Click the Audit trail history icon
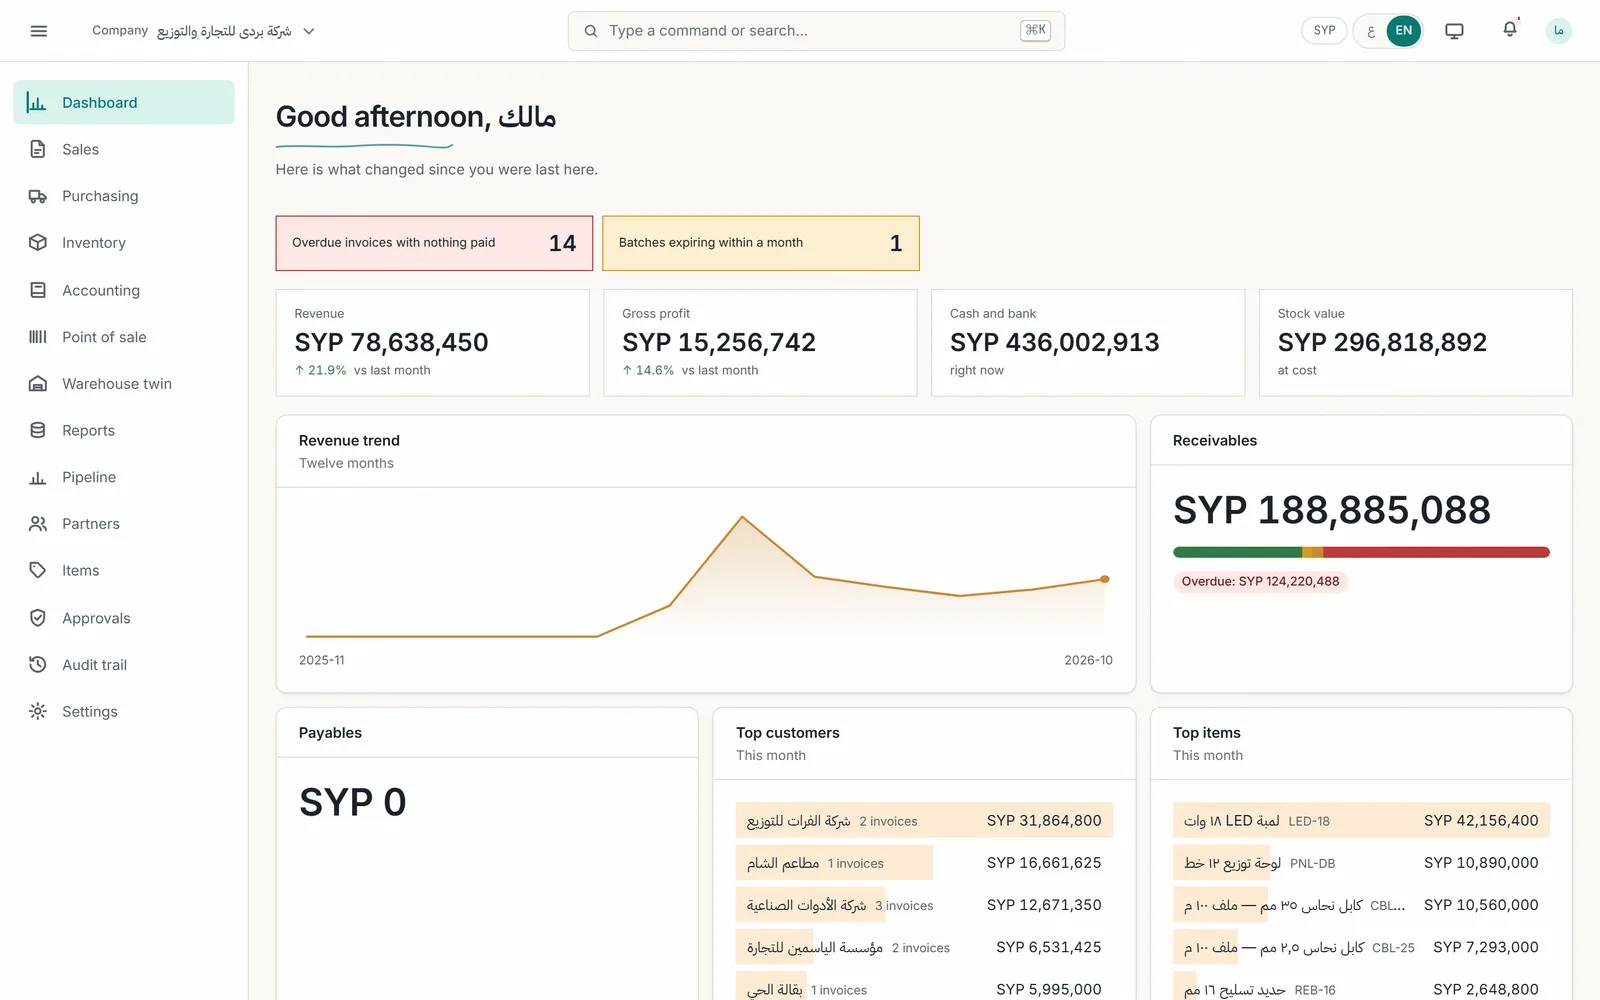 point(38,664)
